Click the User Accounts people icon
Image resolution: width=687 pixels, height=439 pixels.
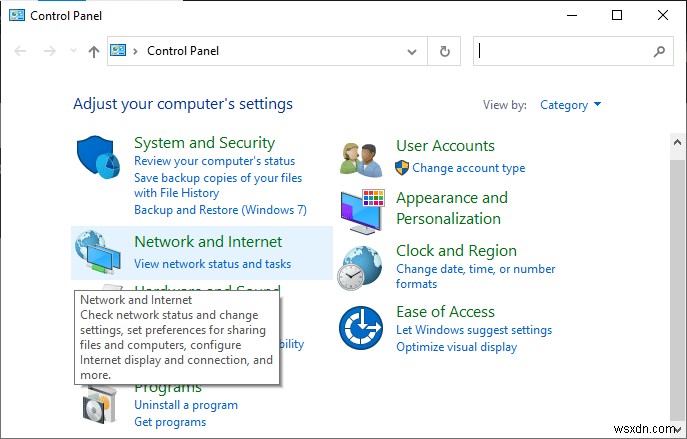pyautogui.click(x=360, y=157)
